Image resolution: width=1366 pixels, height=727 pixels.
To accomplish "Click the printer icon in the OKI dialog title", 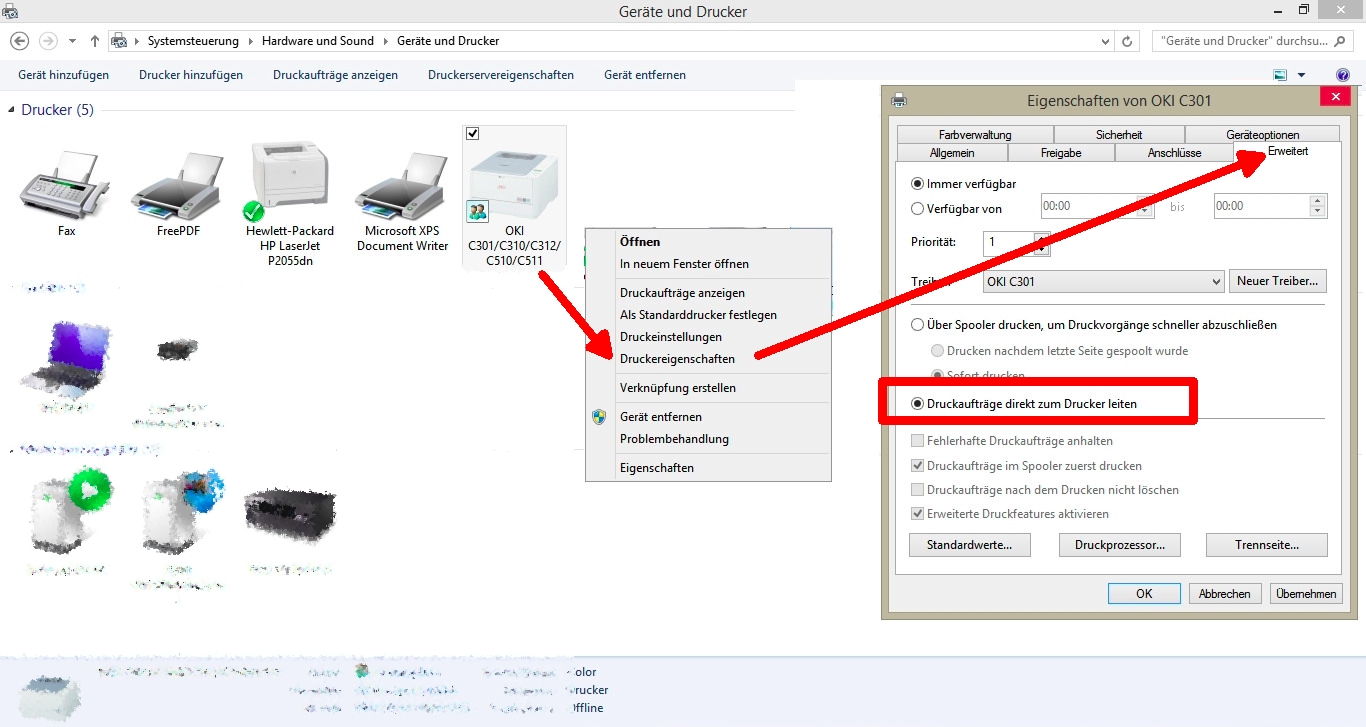I will [899, 100].
